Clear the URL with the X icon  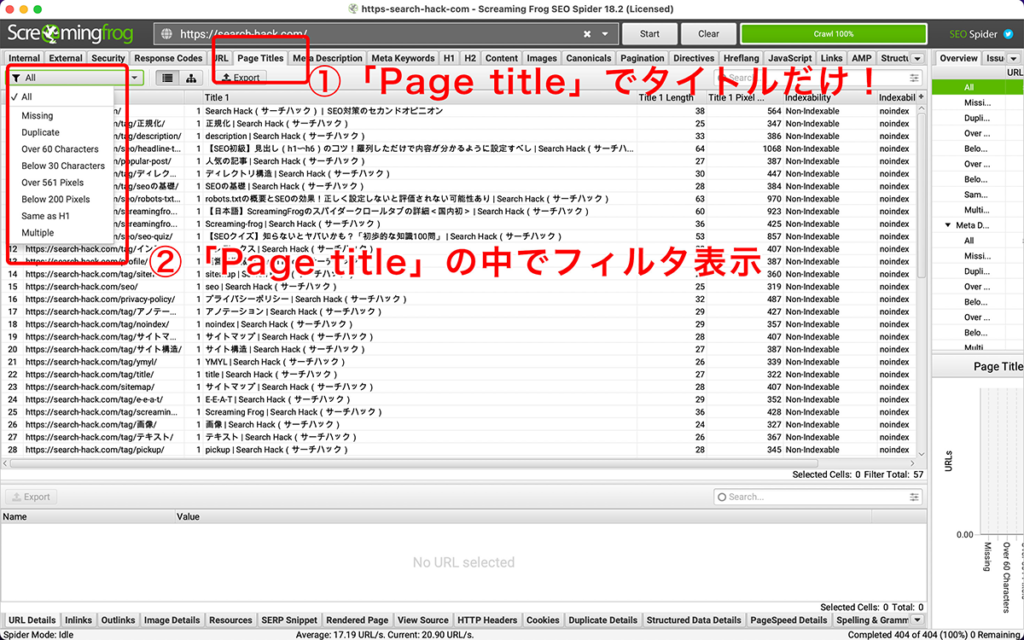[587, 34]
